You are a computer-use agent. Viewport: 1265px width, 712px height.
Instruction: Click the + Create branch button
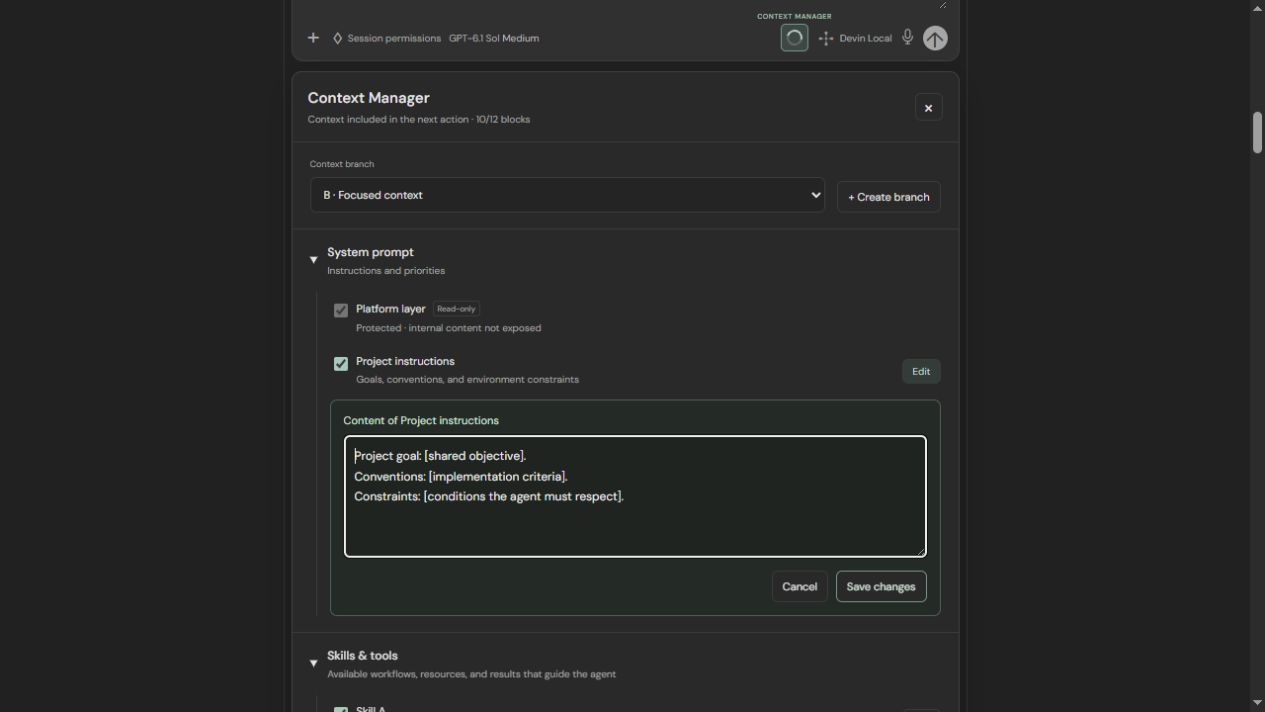tap(889, 197)
